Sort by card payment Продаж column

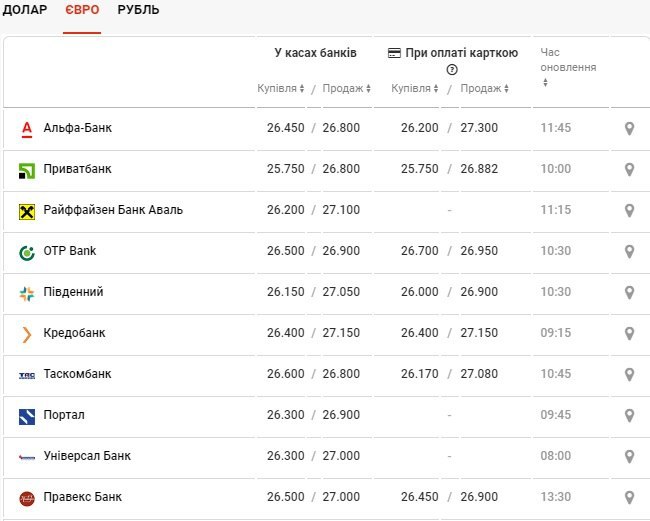[485, 89]
